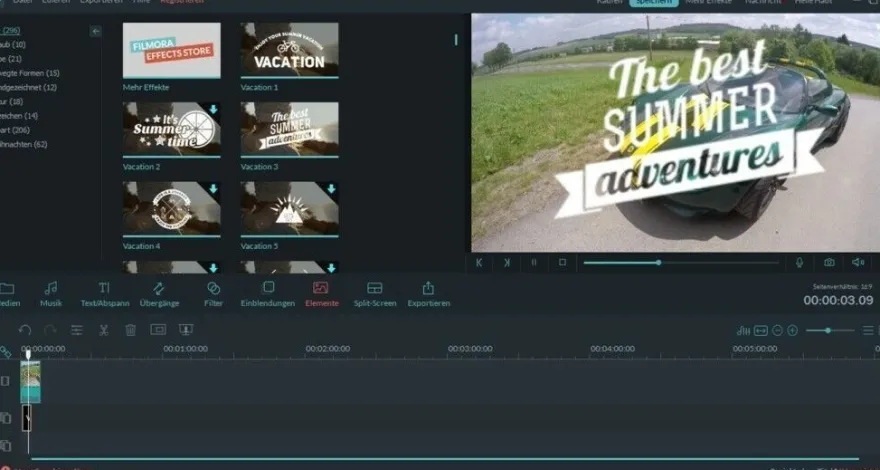Screen dimensions: 880x470
Task: Select the Vacation 5 element thumbnail
Action: tap(290, 209)
